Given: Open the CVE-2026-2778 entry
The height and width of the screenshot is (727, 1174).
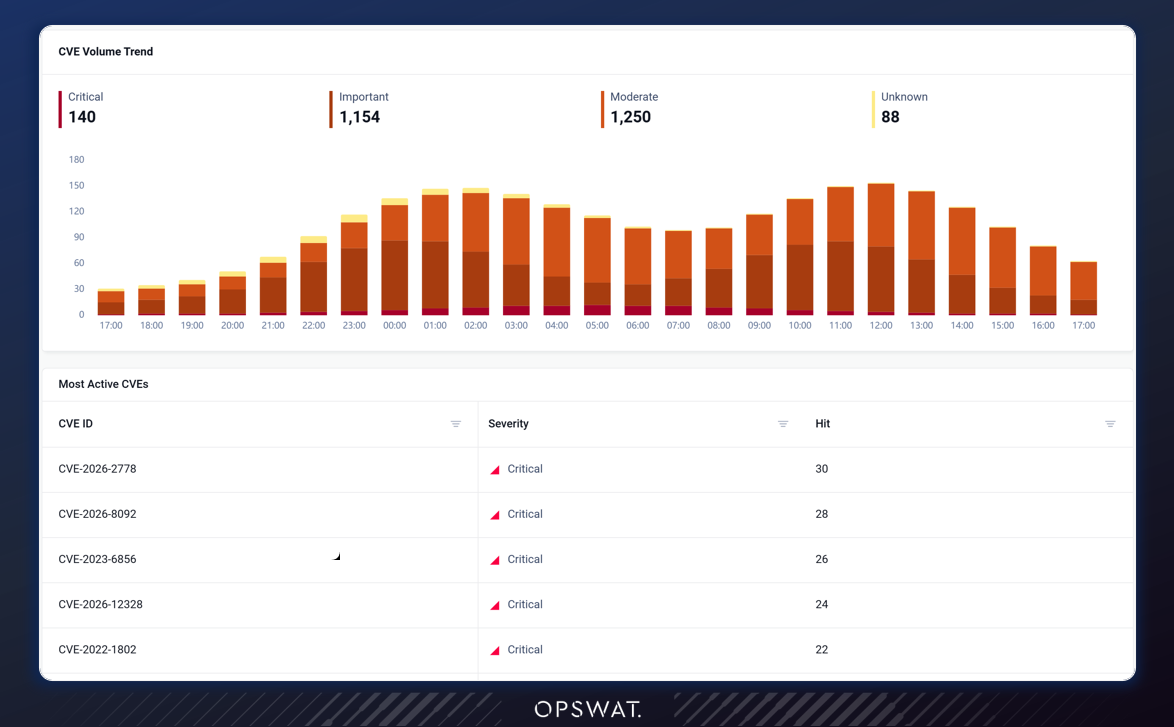Looking at the screenshot, I should coord(97,469).
